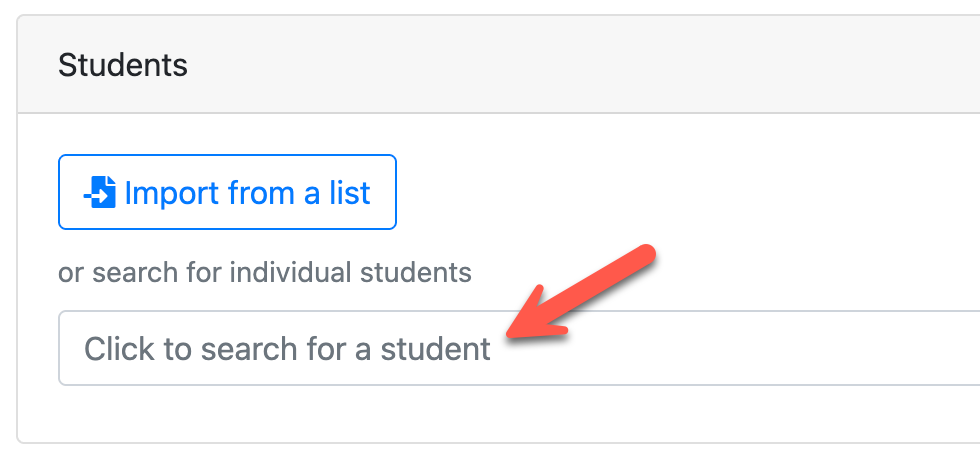Click the blue icon on the Import button
Viewport: 980px width, 464px height.
[x=100, y=192]
